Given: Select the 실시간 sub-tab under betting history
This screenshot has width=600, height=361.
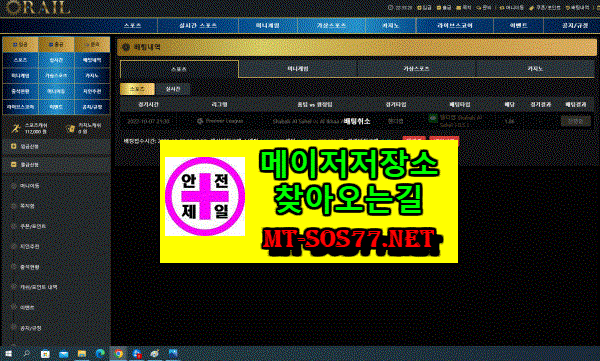Looking at the screenshot, I should point(173,89).
